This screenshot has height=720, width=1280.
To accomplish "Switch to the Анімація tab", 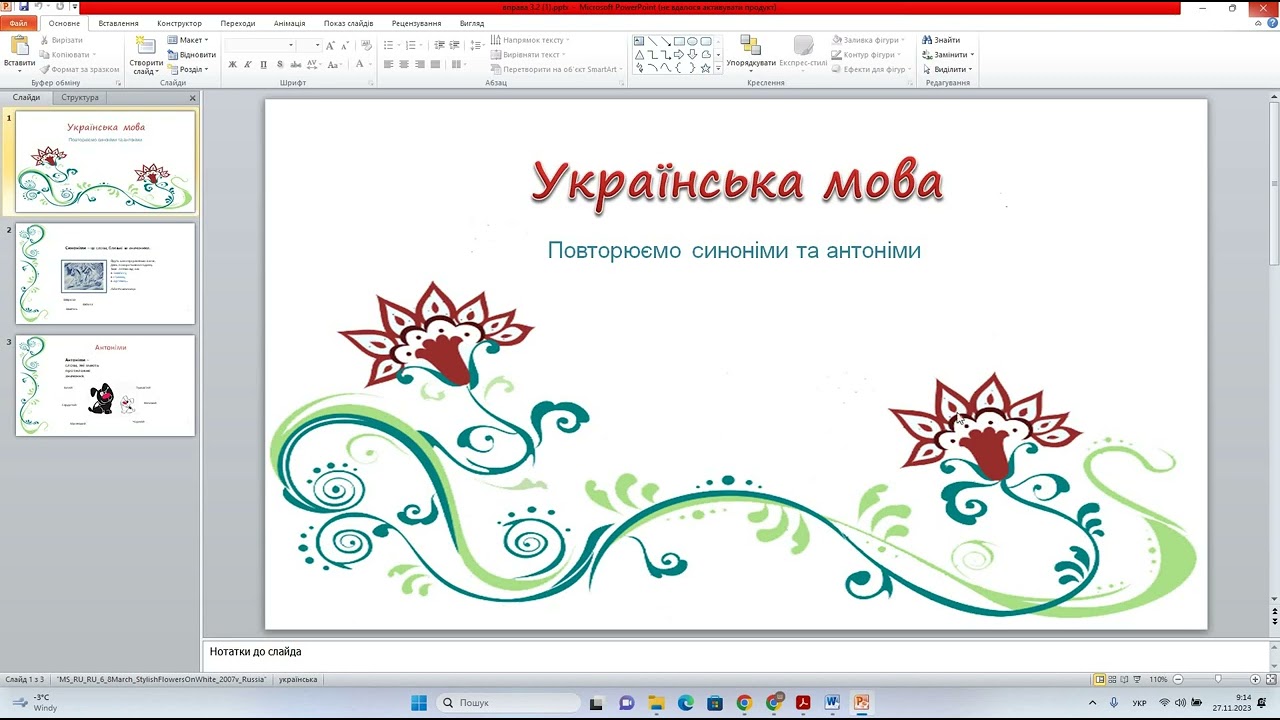I will pyautogui.click(x=290, y=23).
